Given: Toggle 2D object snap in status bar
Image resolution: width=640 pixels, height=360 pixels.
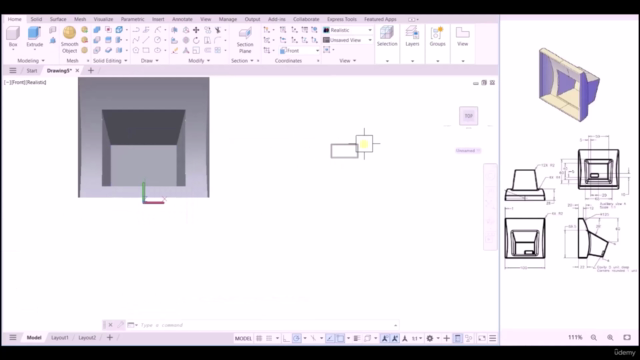Looking at the screenshot, I should pos(340,338).
